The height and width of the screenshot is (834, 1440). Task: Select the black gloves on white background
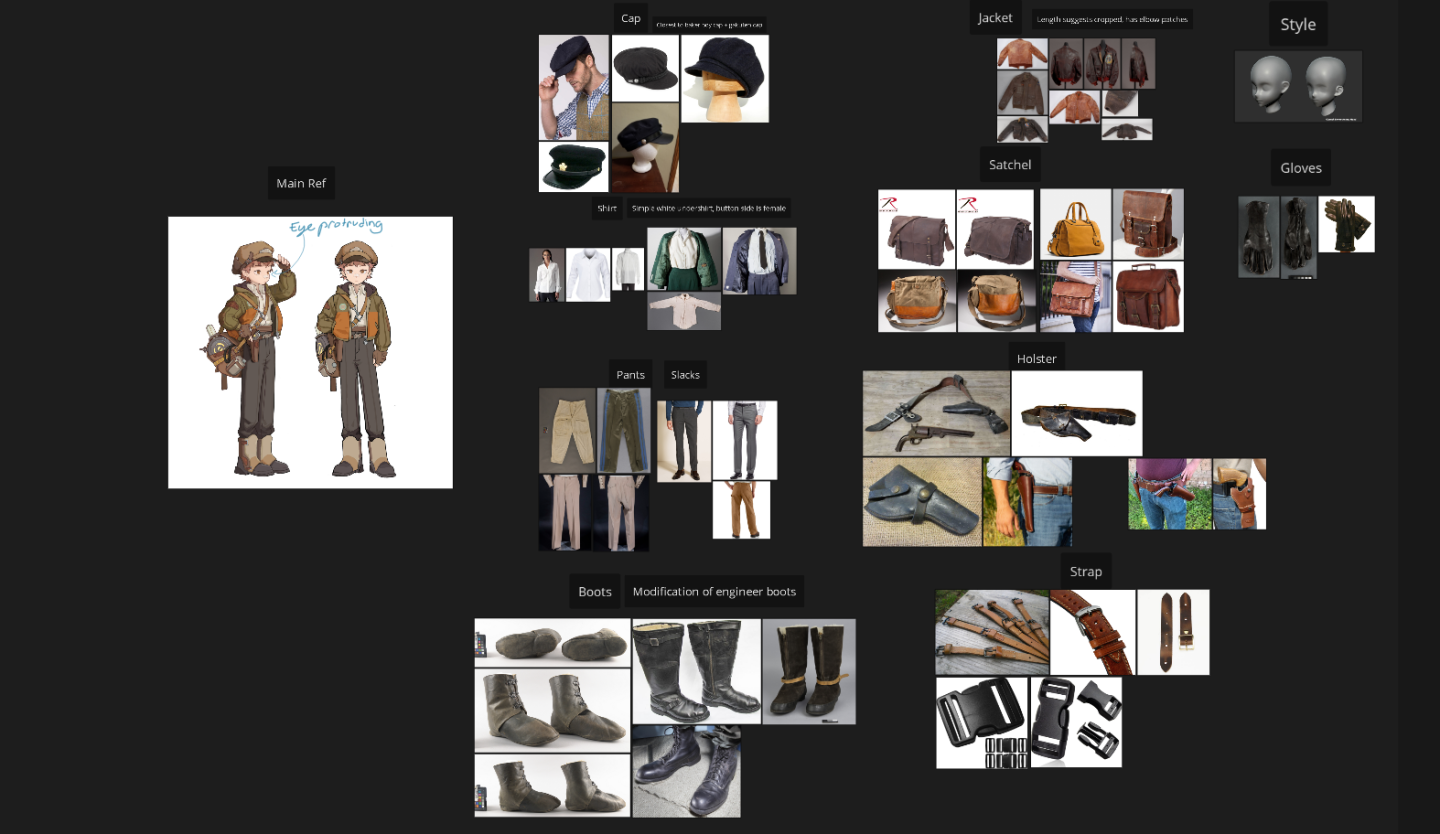[x=1346, y=224]
